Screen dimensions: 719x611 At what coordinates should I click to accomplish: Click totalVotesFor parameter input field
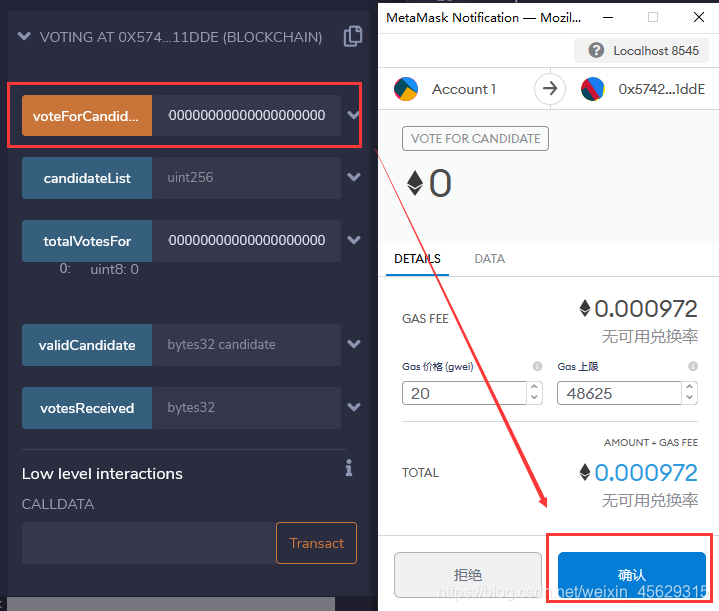point(246,241)
